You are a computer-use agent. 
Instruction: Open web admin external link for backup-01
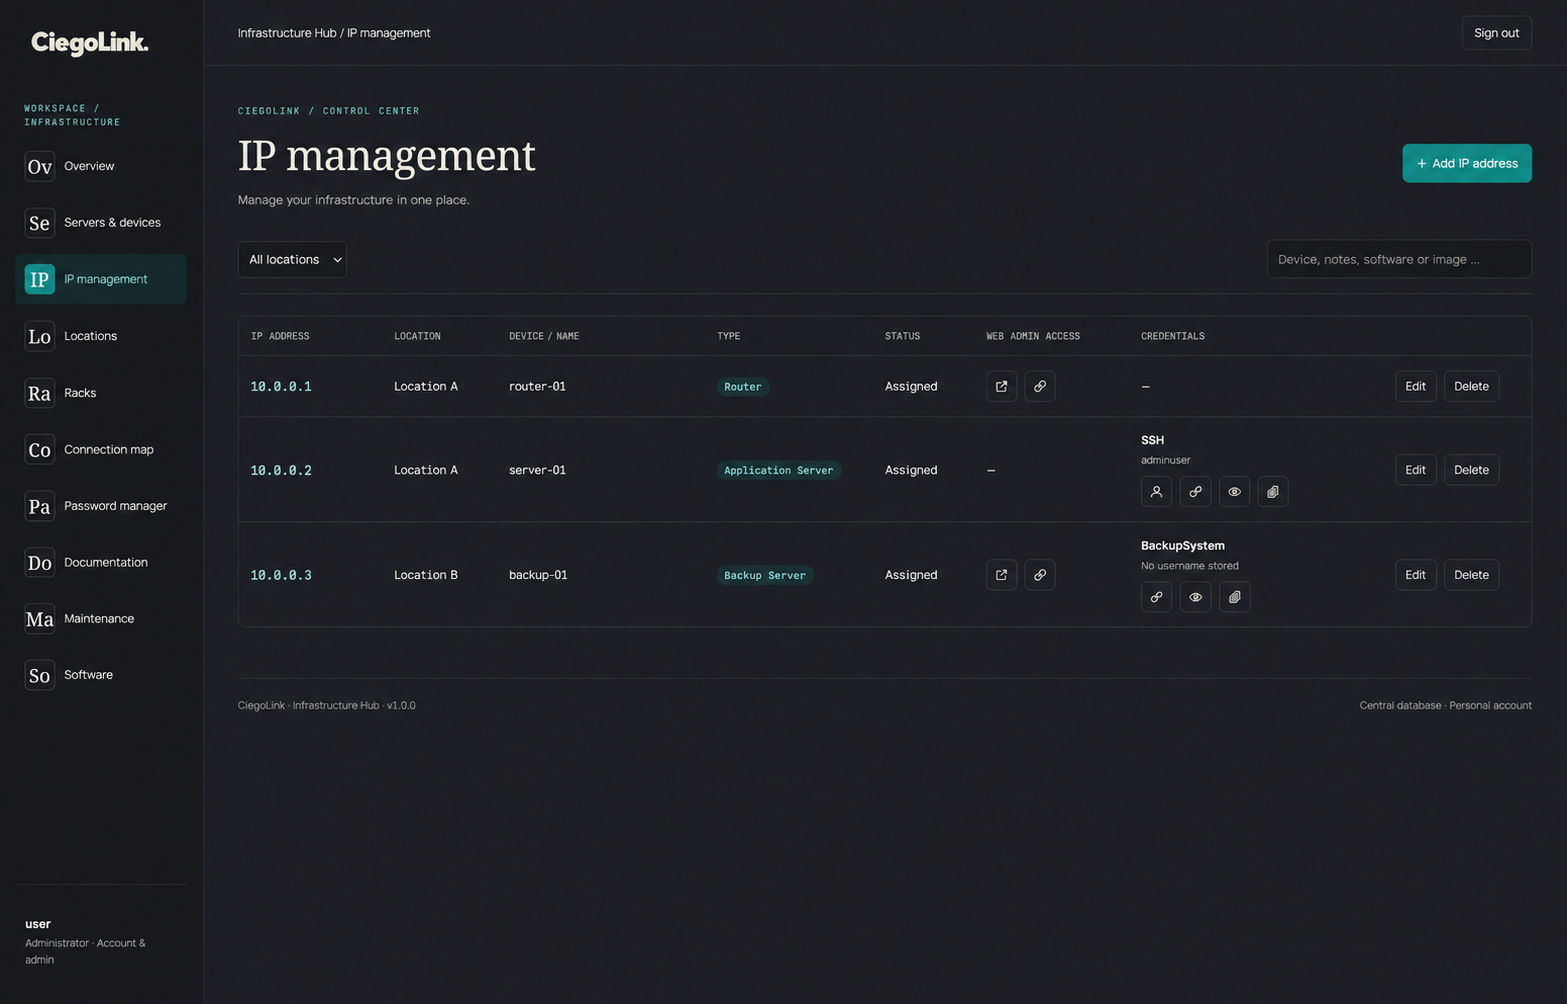pyautogui.click(x=1001, y=575)
